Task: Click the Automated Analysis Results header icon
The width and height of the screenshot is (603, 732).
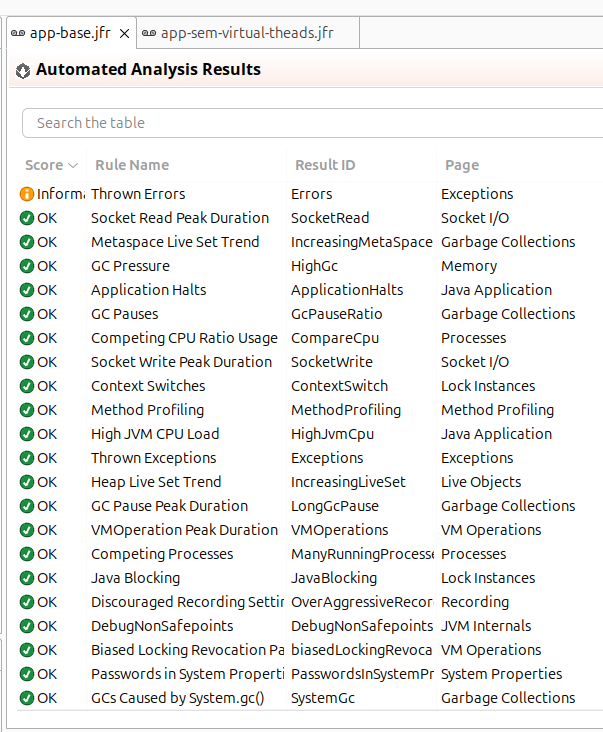Action: (x=22, y=71)
